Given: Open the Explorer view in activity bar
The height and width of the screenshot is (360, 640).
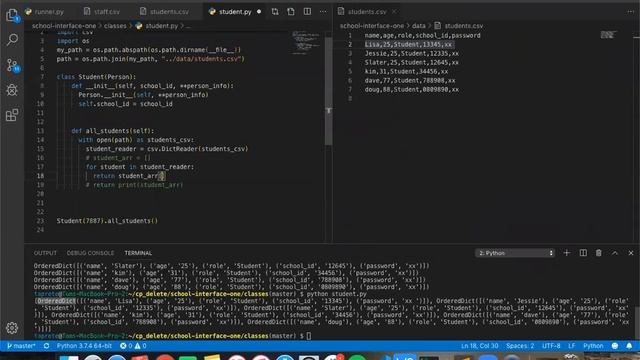Looking at the screenshot, I should [x=12, y=16].
